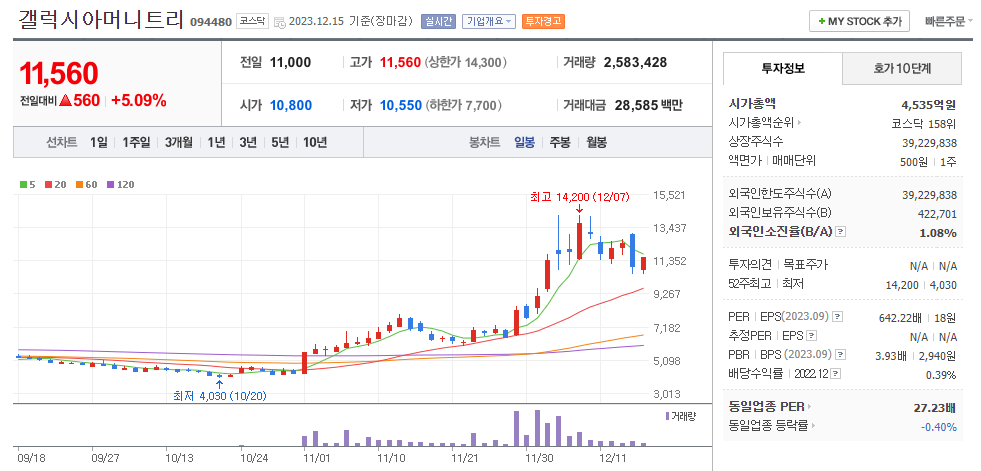Click the PBR value 3.93배
This screenshot has height=471, width=981.
pos(891,355)
